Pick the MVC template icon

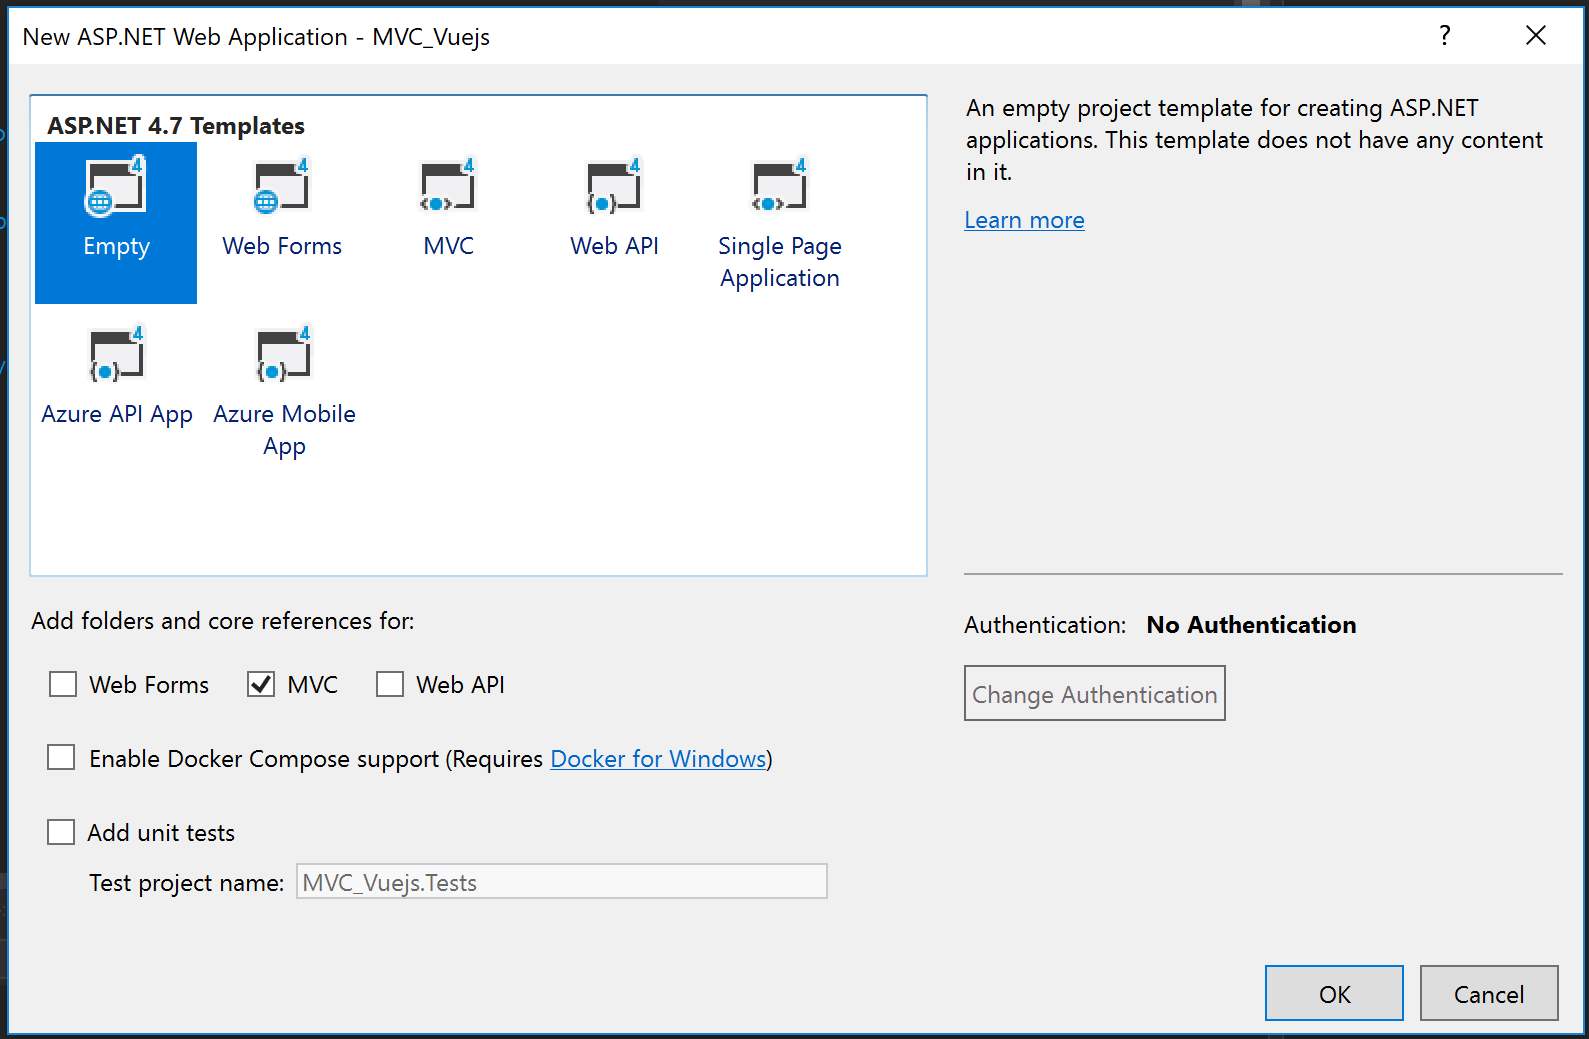(448, 186)
